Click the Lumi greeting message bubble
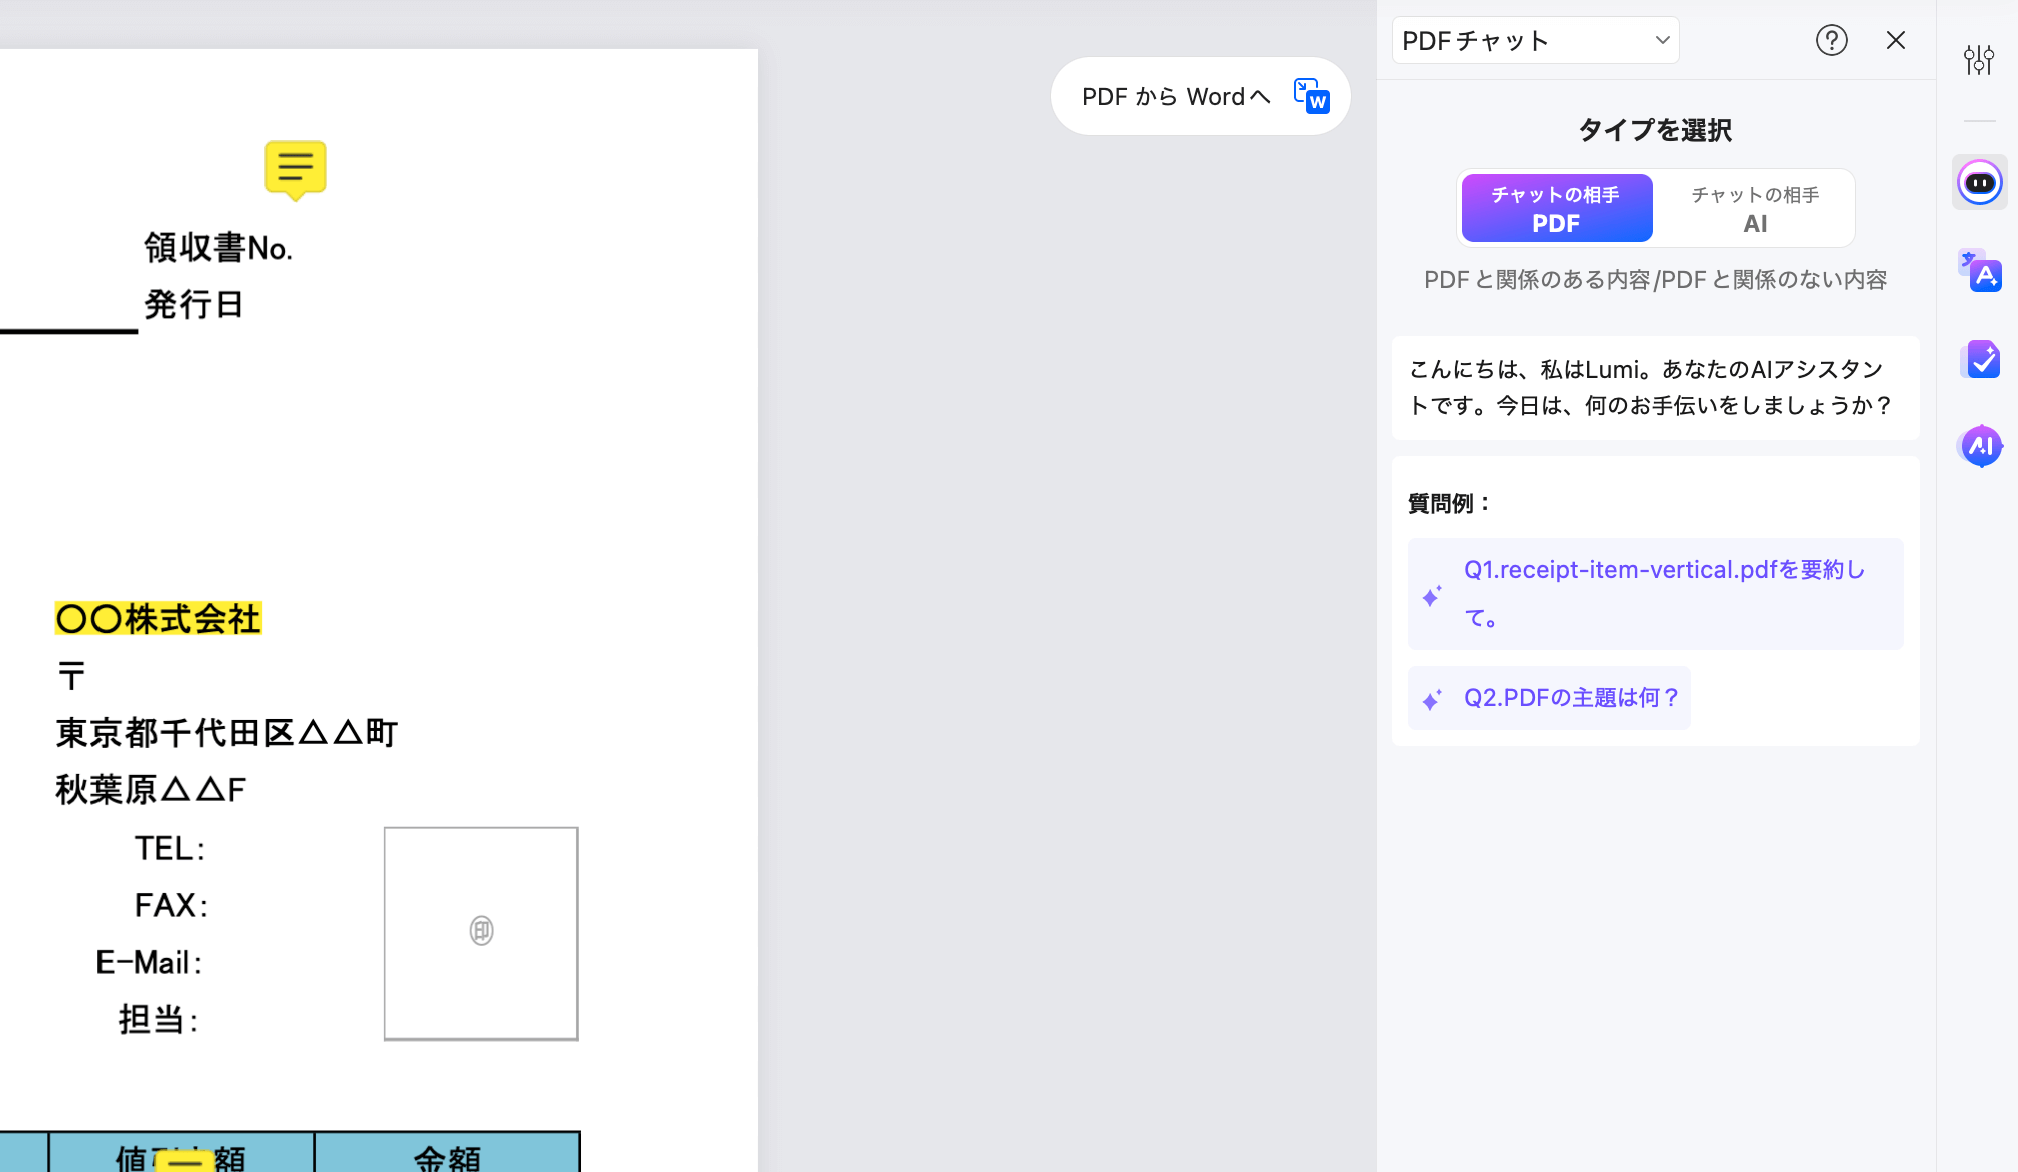This screenshot has width=2018, height=1172. [1655, 388]
